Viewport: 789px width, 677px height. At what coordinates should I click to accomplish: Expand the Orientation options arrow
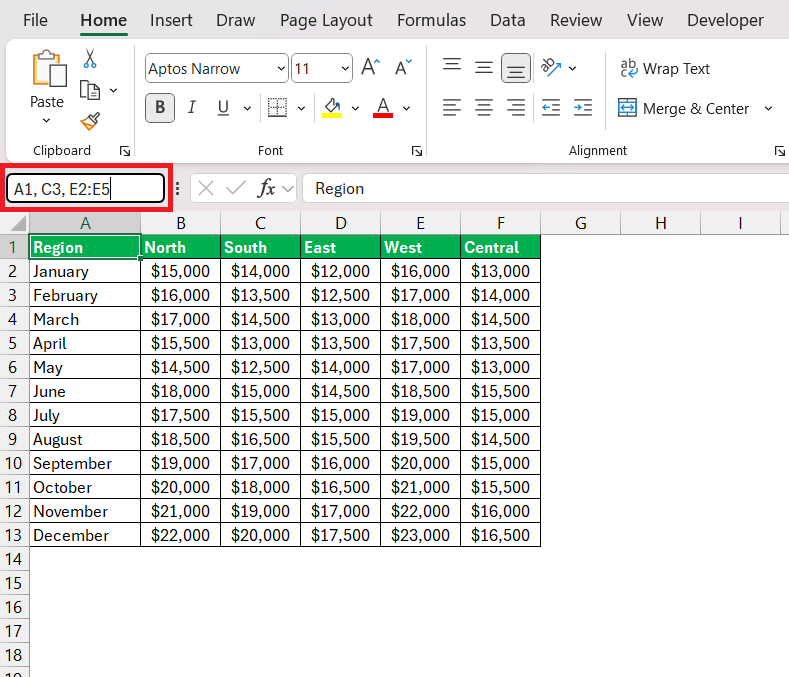(x=572, y=68)
